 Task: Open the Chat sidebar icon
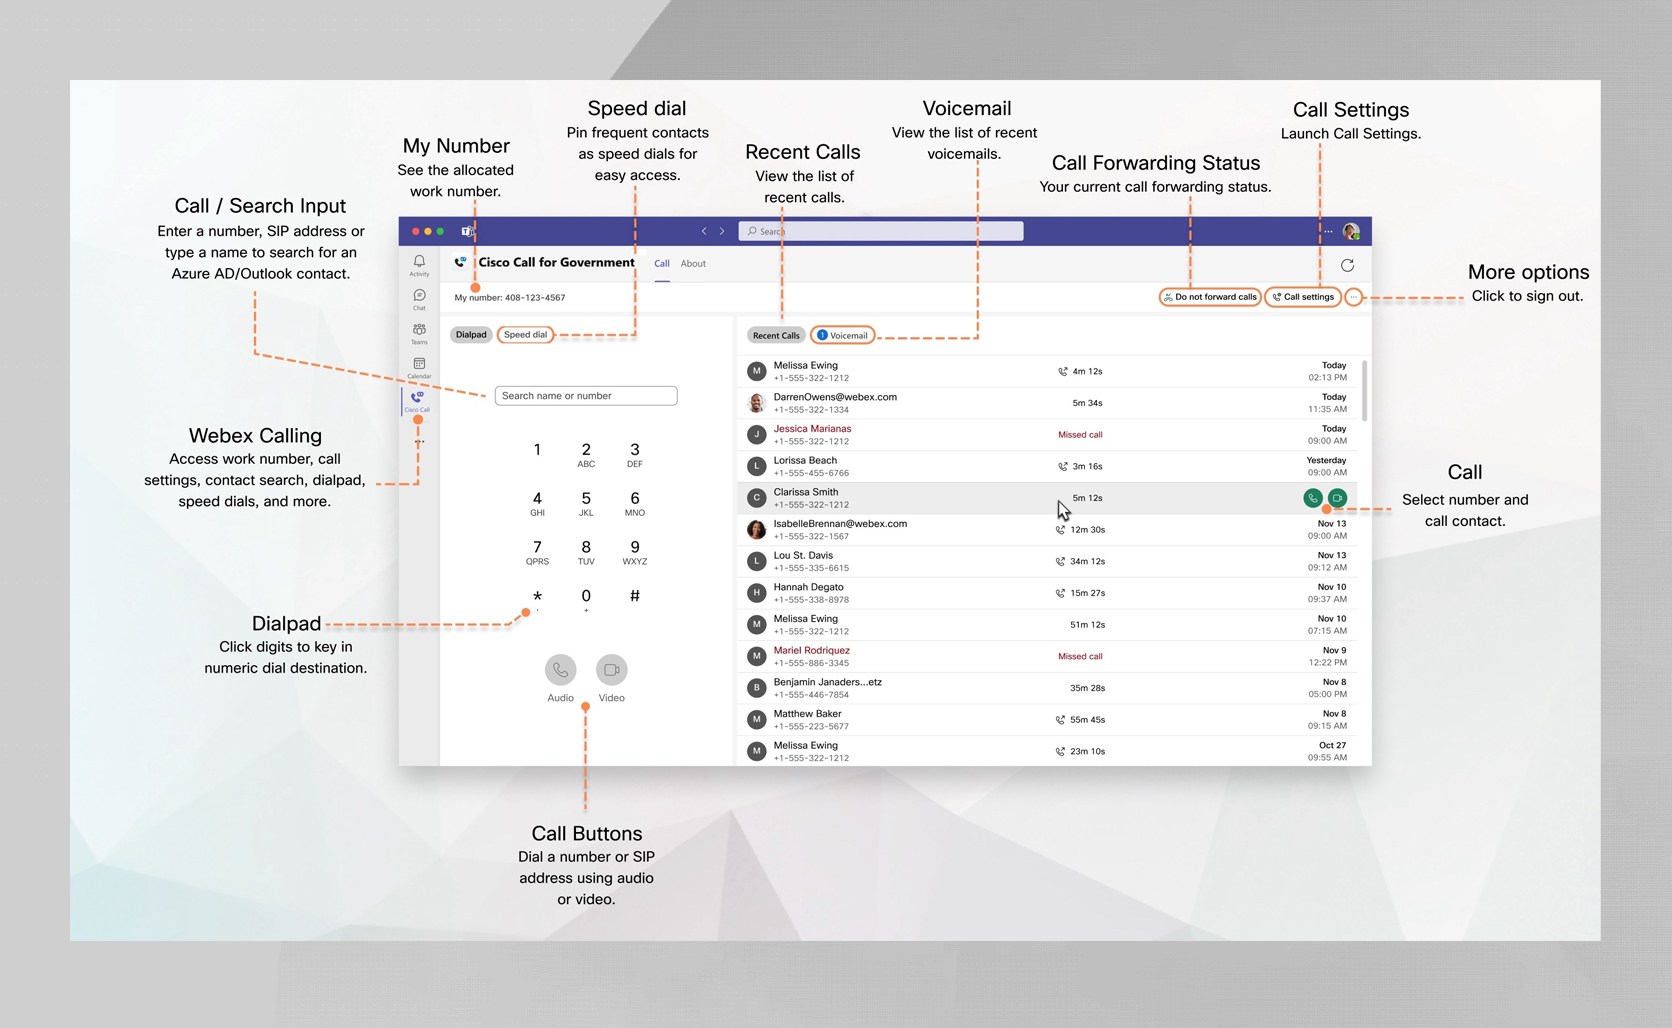click(419, 298)
